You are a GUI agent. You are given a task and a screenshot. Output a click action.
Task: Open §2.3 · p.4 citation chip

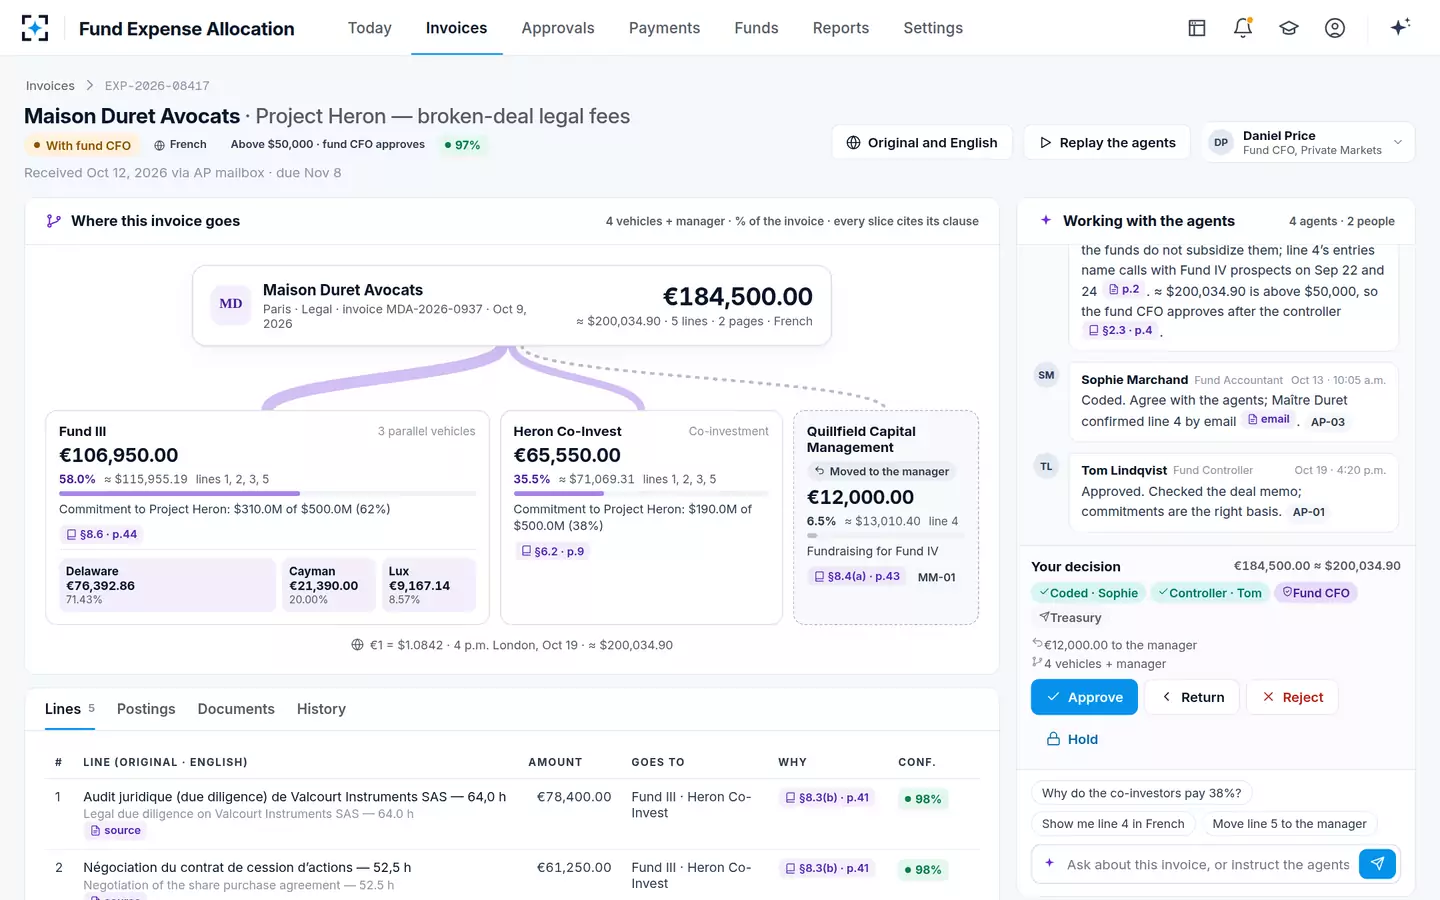point(1120,331)
